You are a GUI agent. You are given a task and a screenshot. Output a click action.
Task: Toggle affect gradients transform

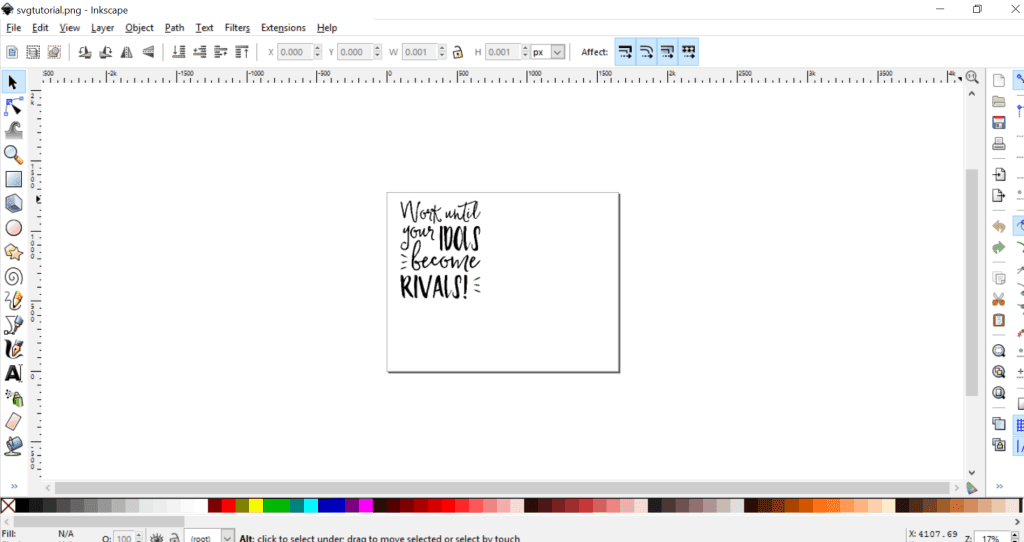(x=667, y=52)
